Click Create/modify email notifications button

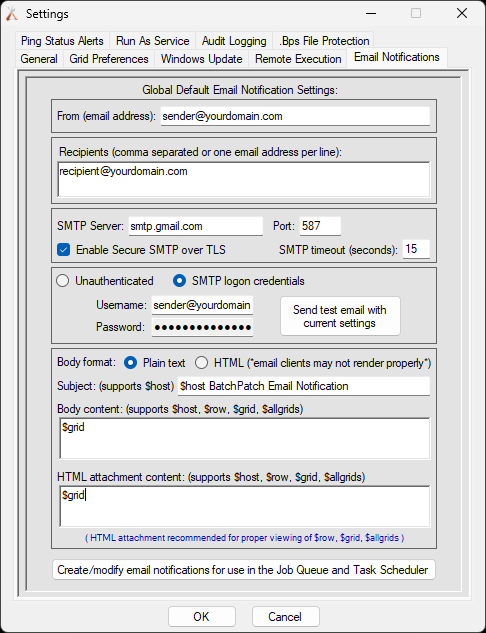click(244, 570)
